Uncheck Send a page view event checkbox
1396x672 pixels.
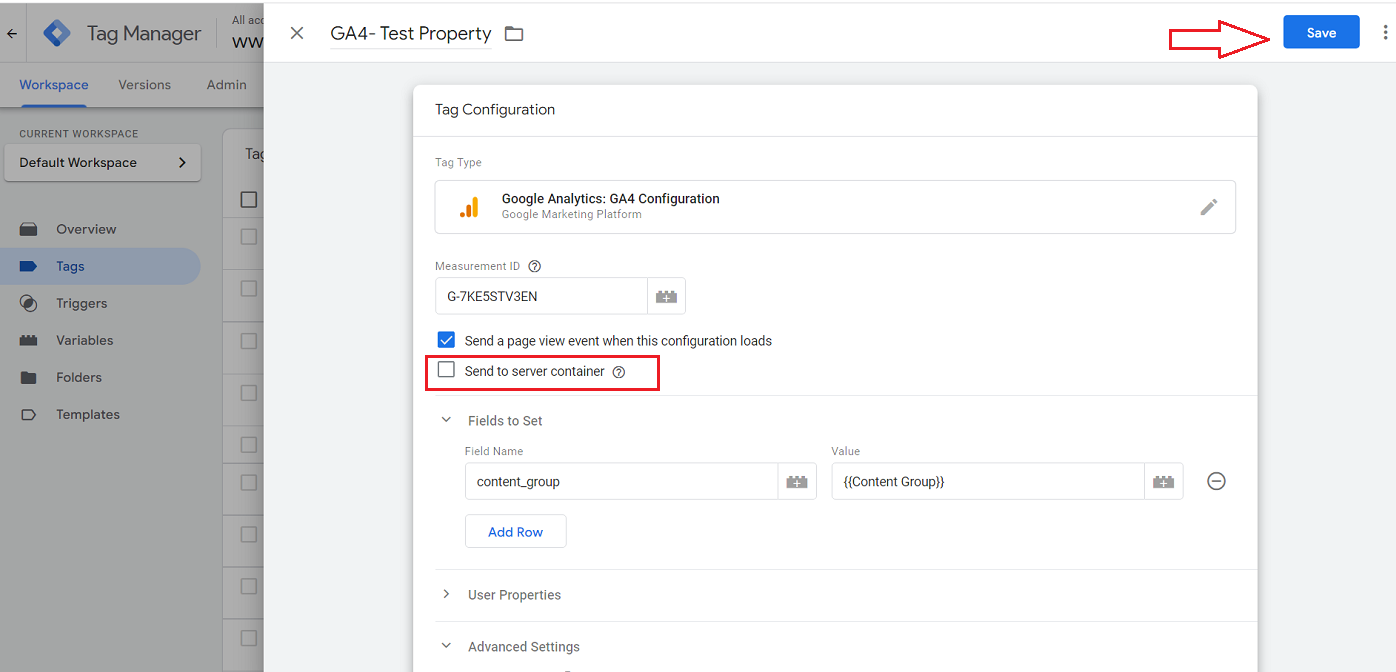click(446, 340)
